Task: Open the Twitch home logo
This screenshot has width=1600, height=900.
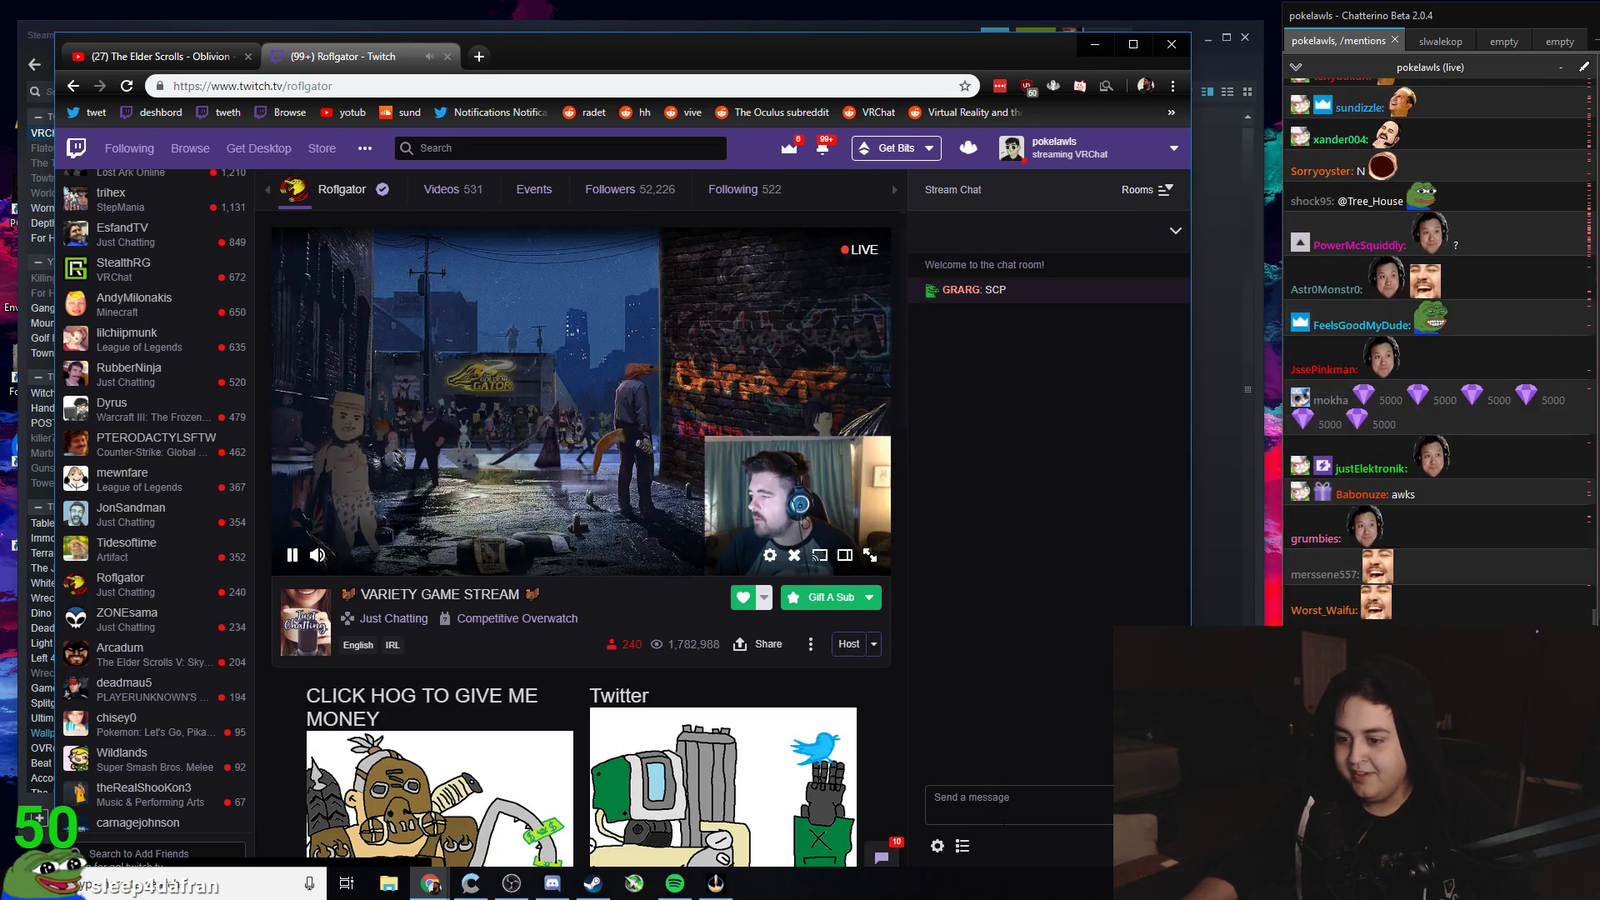Action: pyautogui.click(x=76, y=148)
